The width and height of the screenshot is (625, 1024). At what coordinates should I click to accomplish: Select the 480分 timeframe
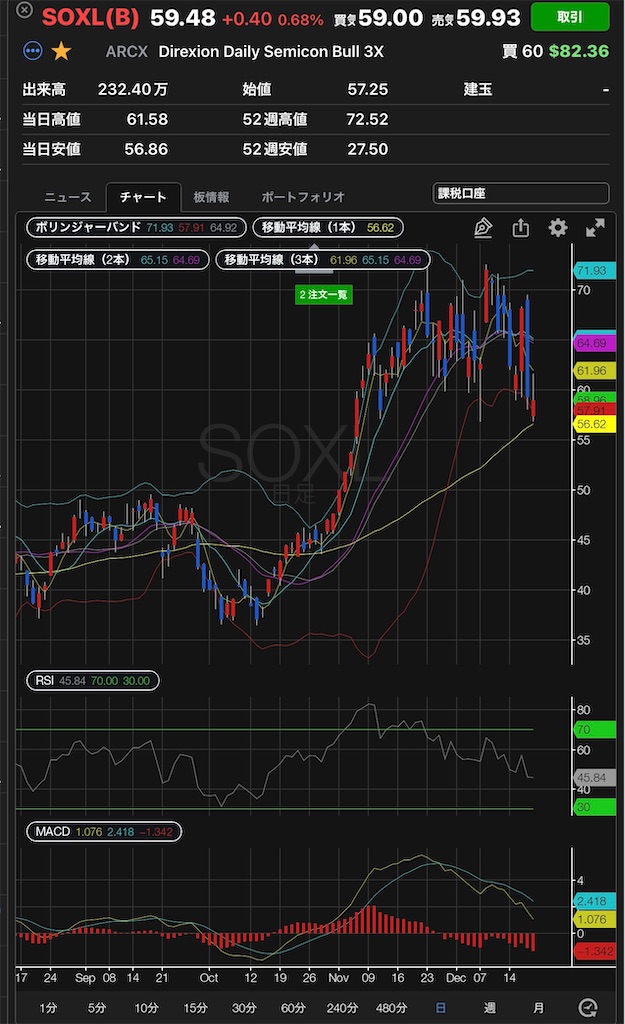pyautogui.click(x=391, y=1008)
